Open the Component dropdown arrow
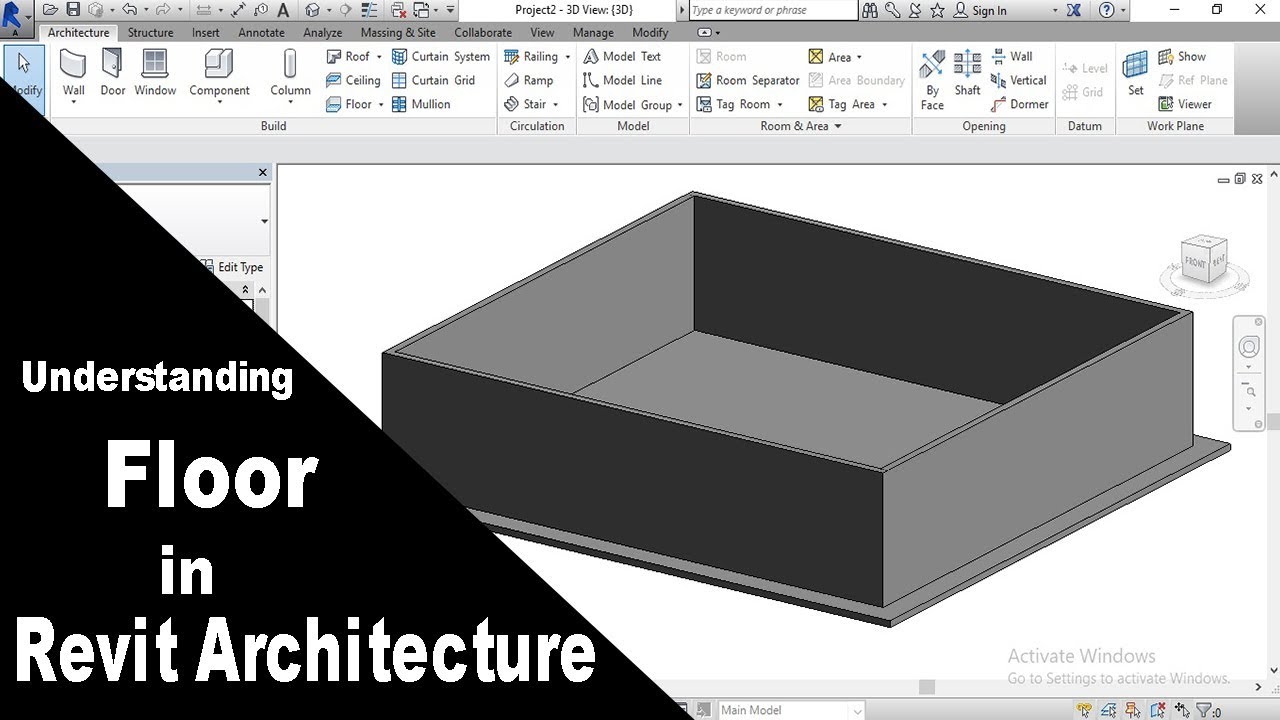1280x720 pixels. click(219, 104)
